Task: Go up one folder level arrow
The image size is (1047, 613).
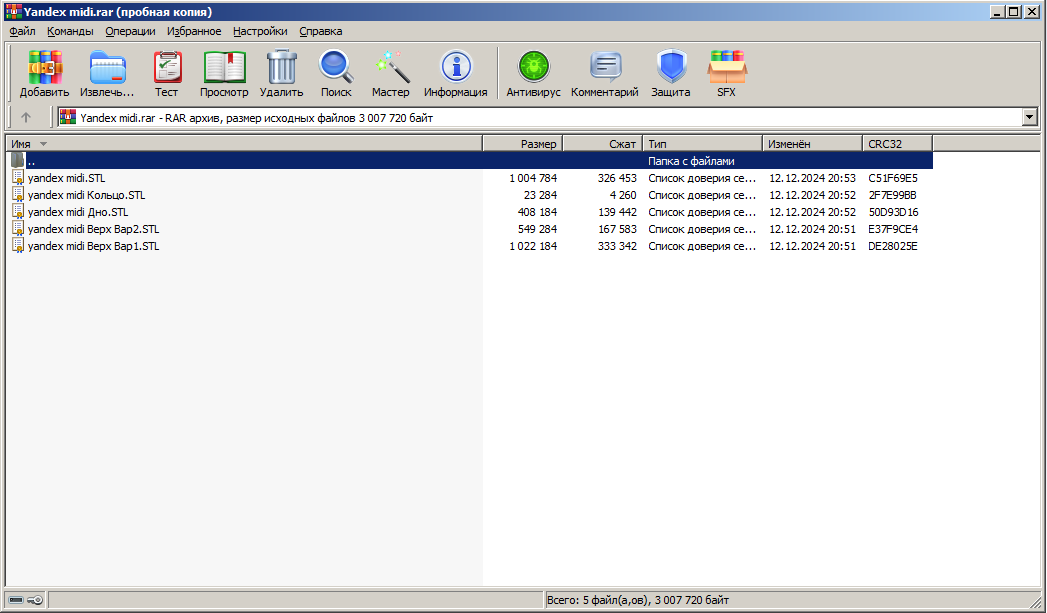Action: pyautogui.click(x=26, y=118)
